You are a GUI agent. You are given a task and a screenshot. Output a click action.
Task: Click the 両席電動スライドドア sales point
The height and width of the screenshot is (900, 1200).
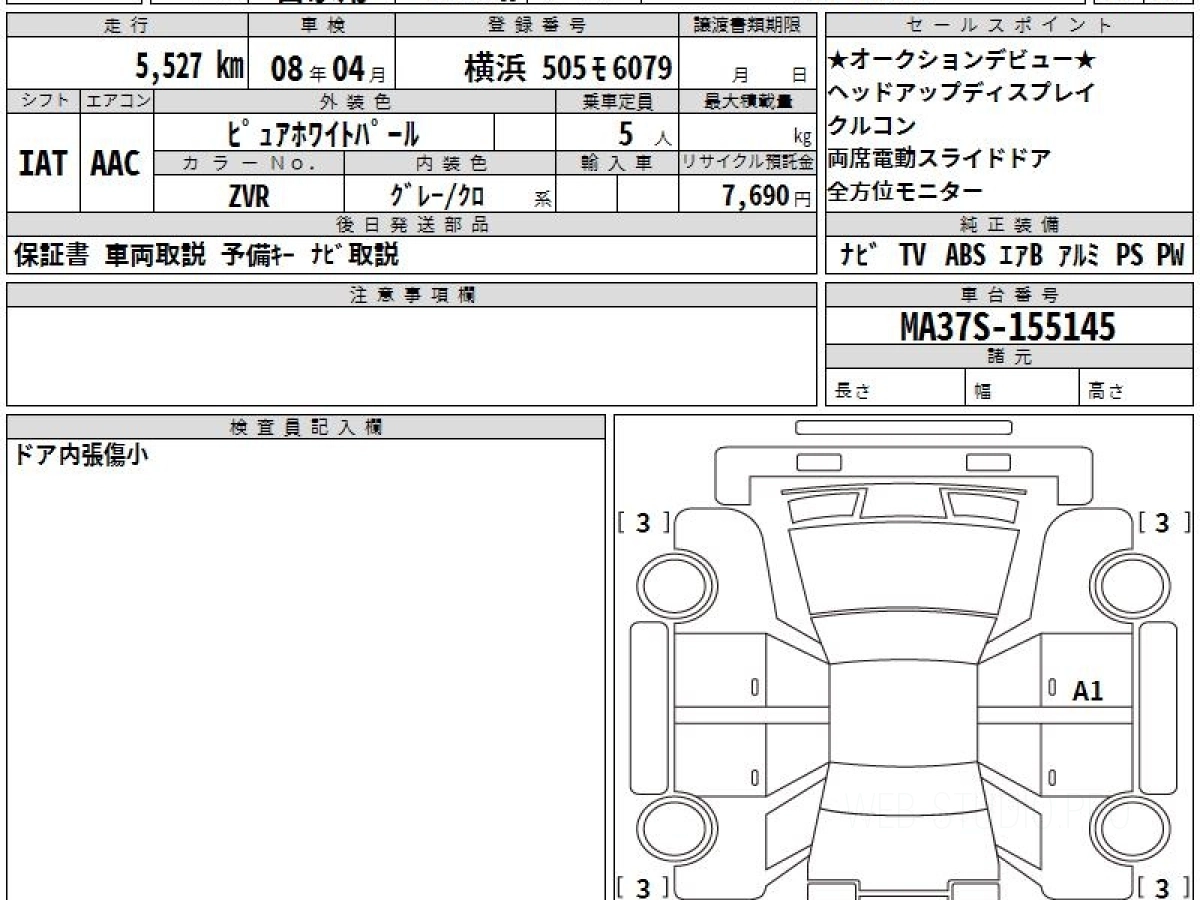click(939, 158)
